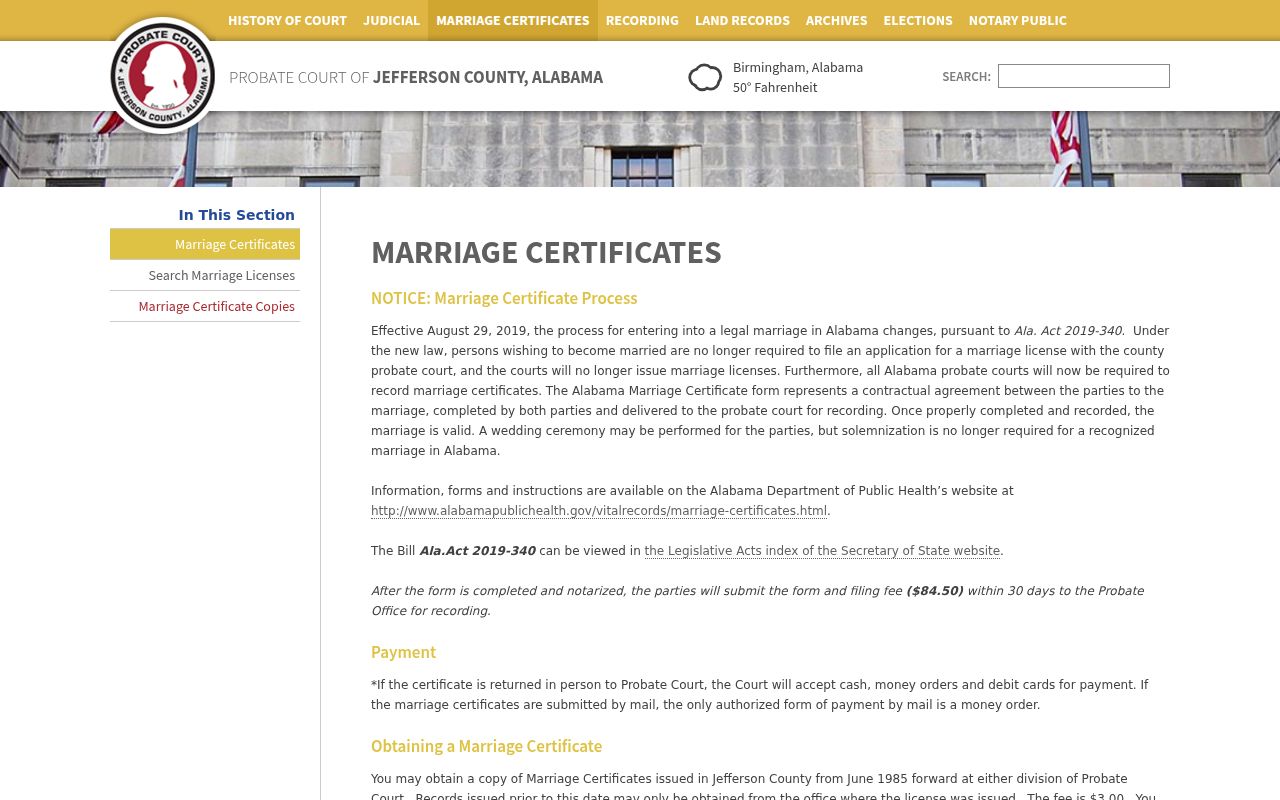
Task: Click the SEARCH: label
Action: click(966, 77)
